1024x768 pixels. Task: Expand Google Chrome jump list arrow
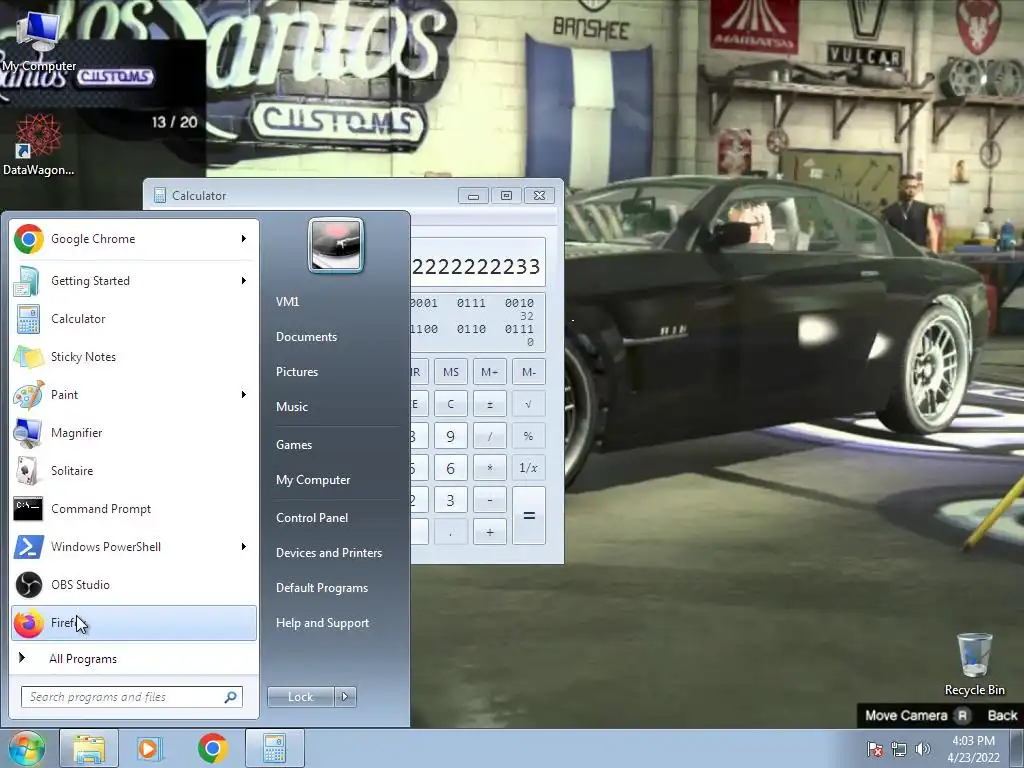click(x=244, y=239)
